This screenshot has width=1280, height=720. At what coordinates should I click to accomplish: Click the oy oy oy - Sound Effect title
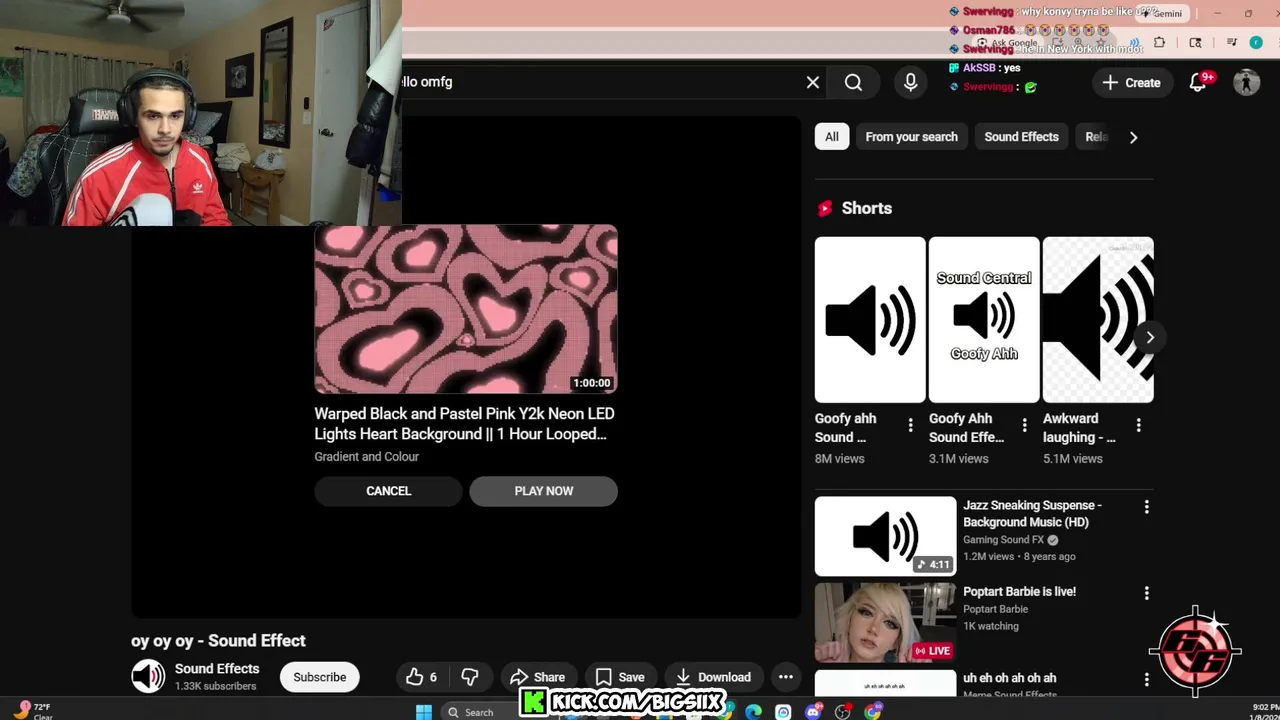(x=218, y=641)
